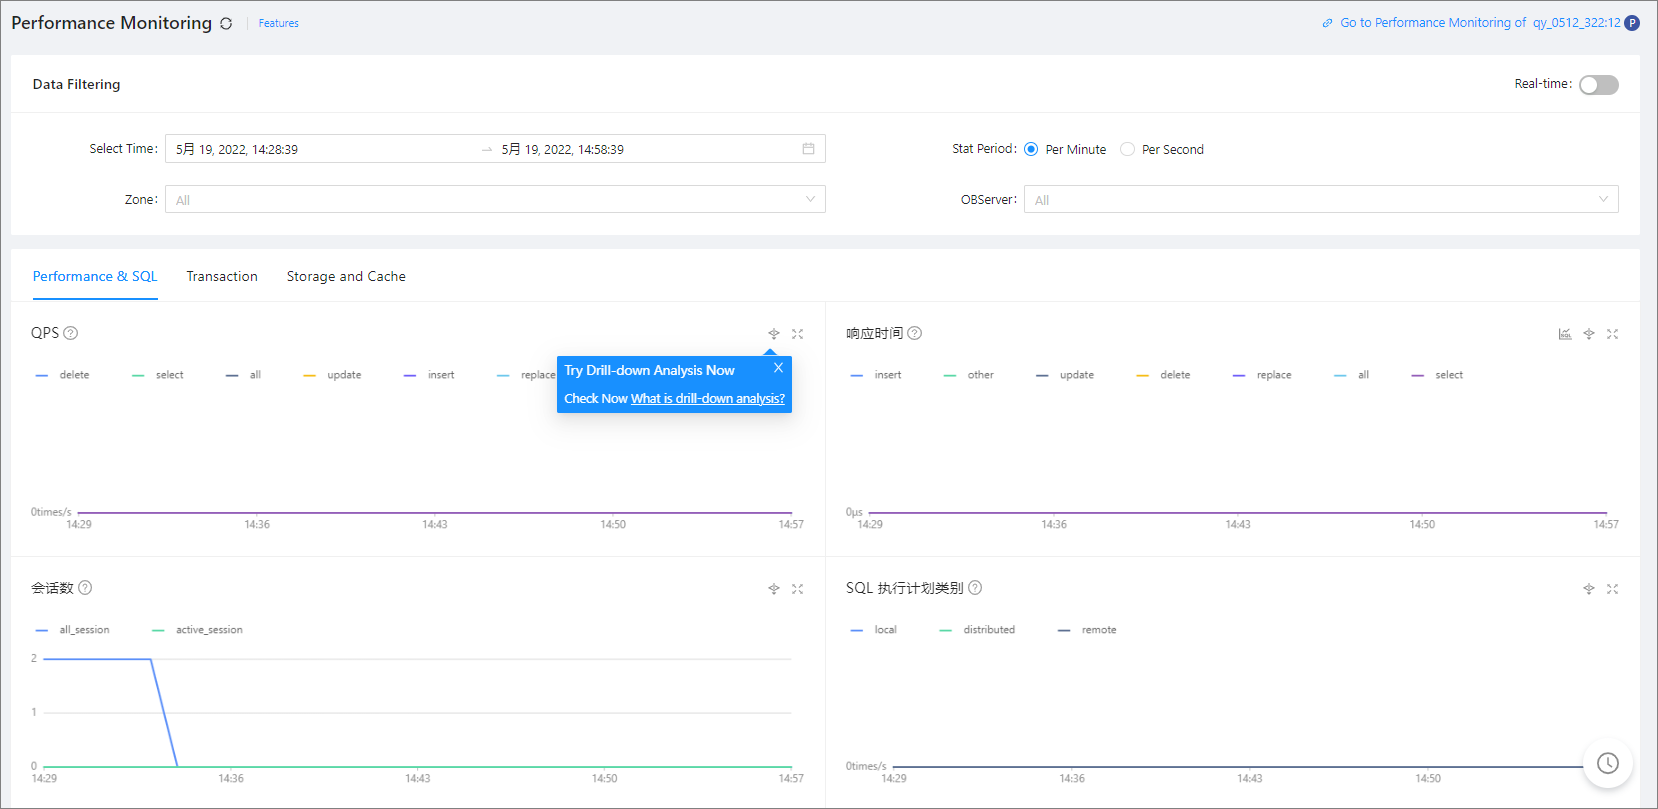Select the Per Second stat period
1658x809 pixels.
1127,149
